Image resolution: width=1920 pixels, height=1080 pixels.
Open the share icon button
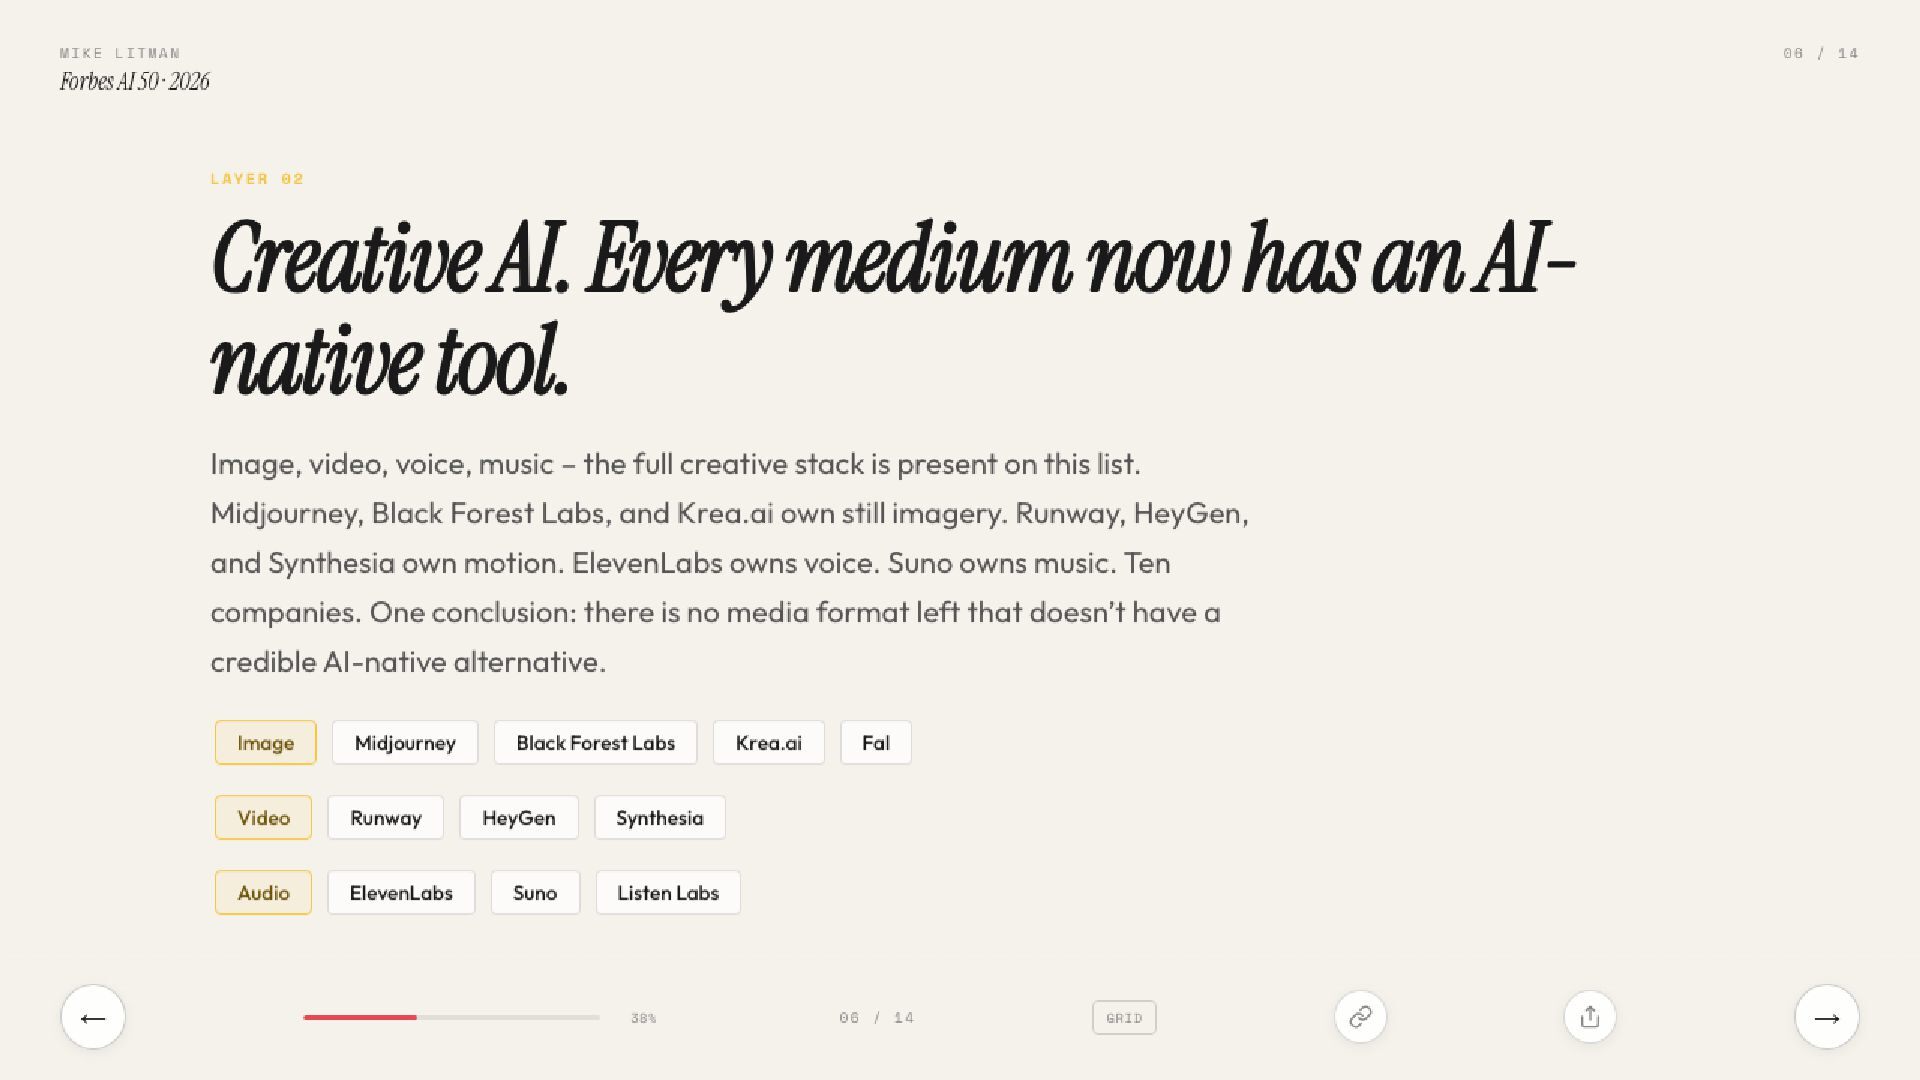coord(1590,1017)
